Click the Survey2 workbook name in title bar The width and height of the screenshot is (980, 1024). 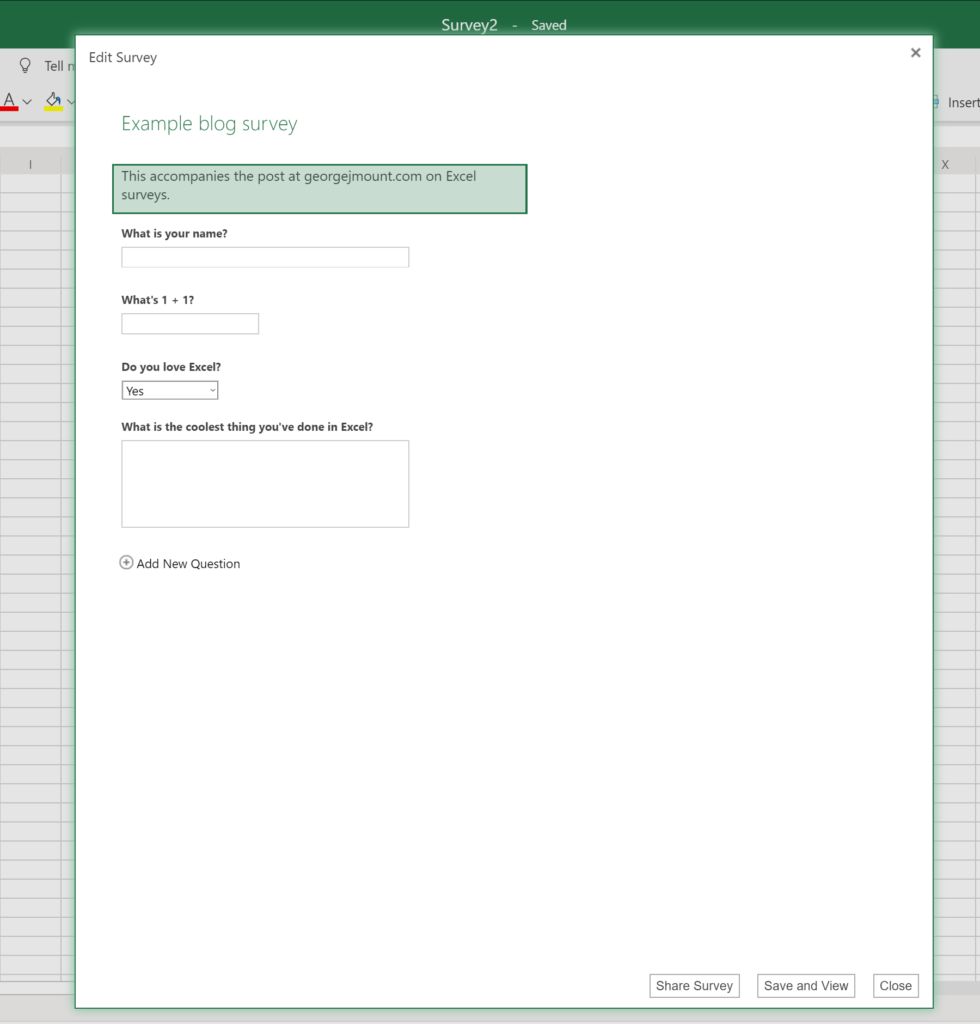click(469, 25)
